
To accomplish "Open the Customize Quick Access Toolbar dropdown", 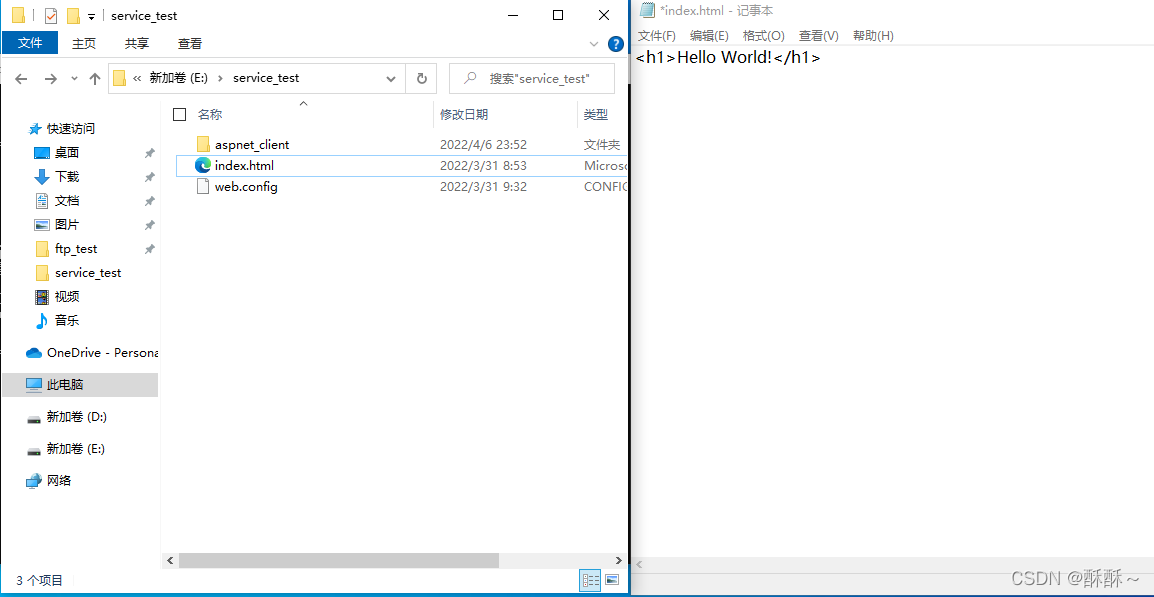I will tap(91, 16).
